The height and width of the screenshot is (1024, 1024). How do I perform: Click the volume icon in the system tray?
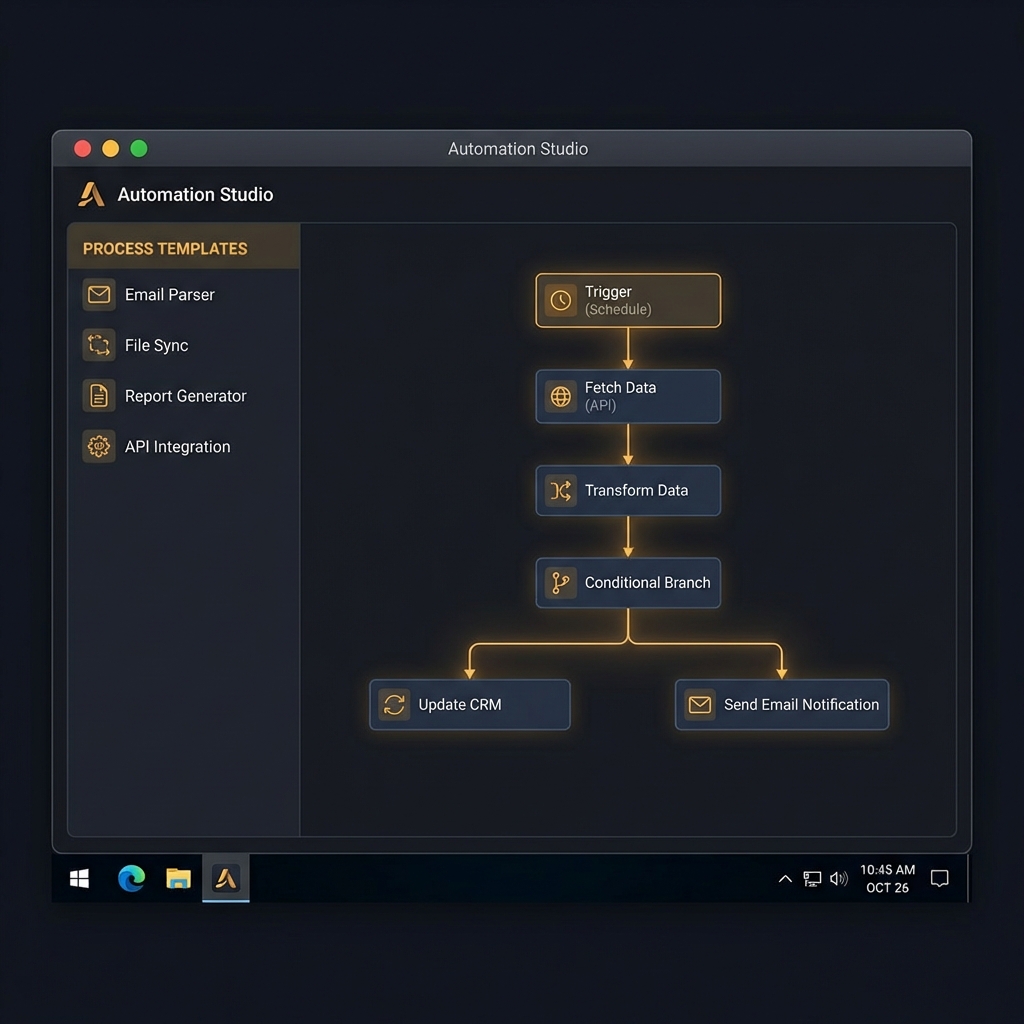838,879
